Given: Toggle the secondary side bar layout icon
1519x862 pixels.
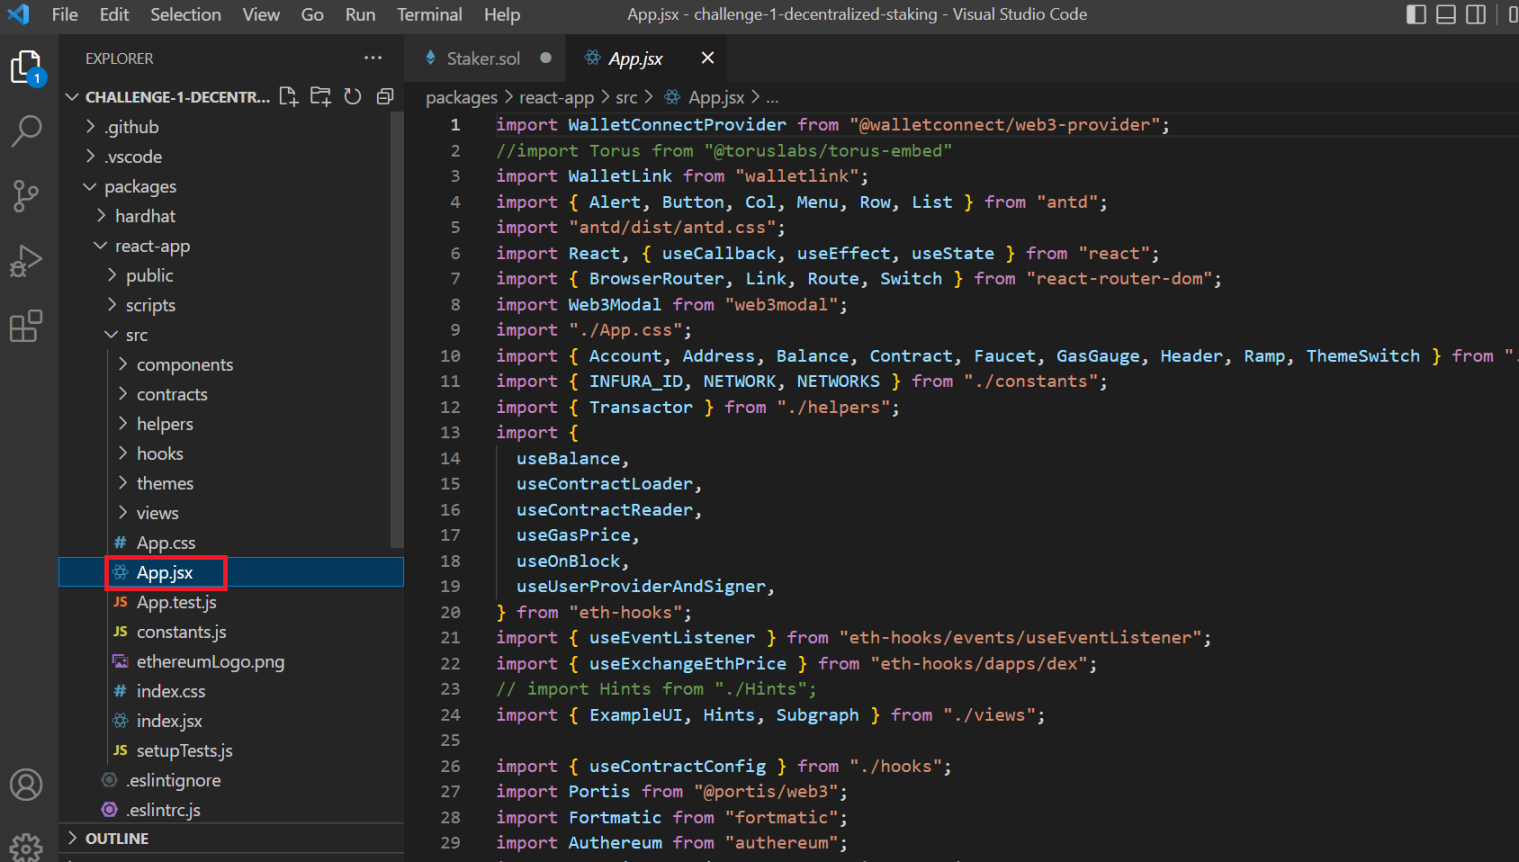Looking at the screenshot, I should click(x=1476, y=14).
